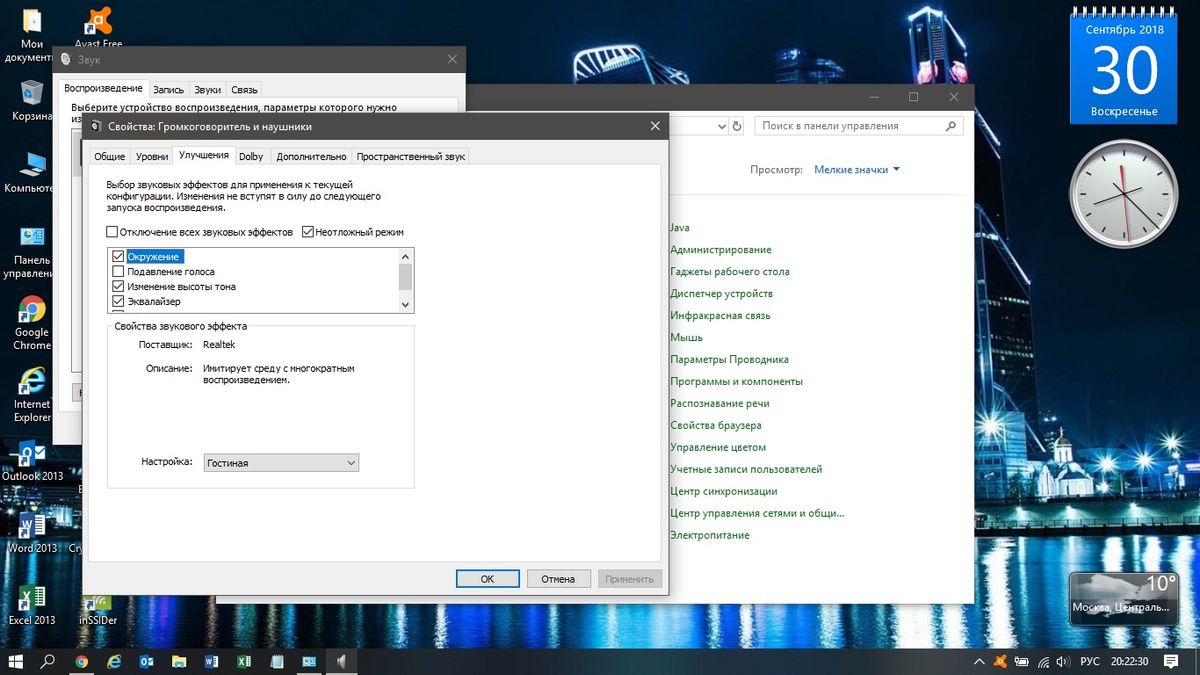Enable the 'Подавление голоса' effect checkbox
The height and width of the screenshot is (675, 1200).
pyautogui.click(x=119, y=272)
